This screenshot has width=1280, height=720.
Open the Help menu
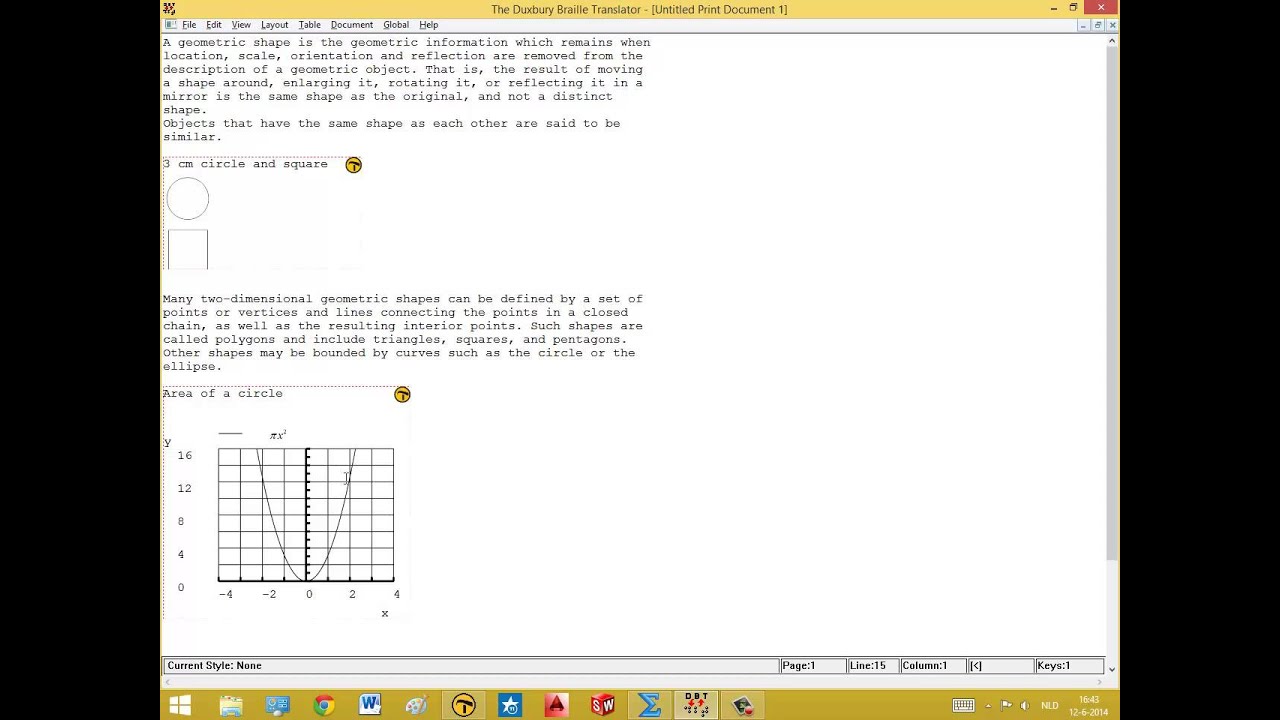point(428,25)
